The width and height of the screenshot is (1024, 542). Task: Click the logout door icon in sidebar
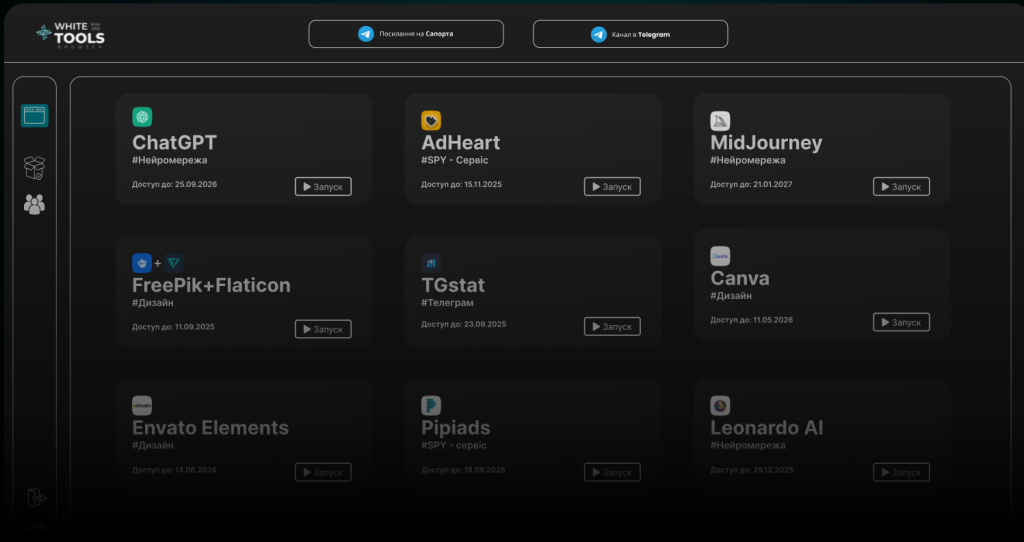[36, 498]
